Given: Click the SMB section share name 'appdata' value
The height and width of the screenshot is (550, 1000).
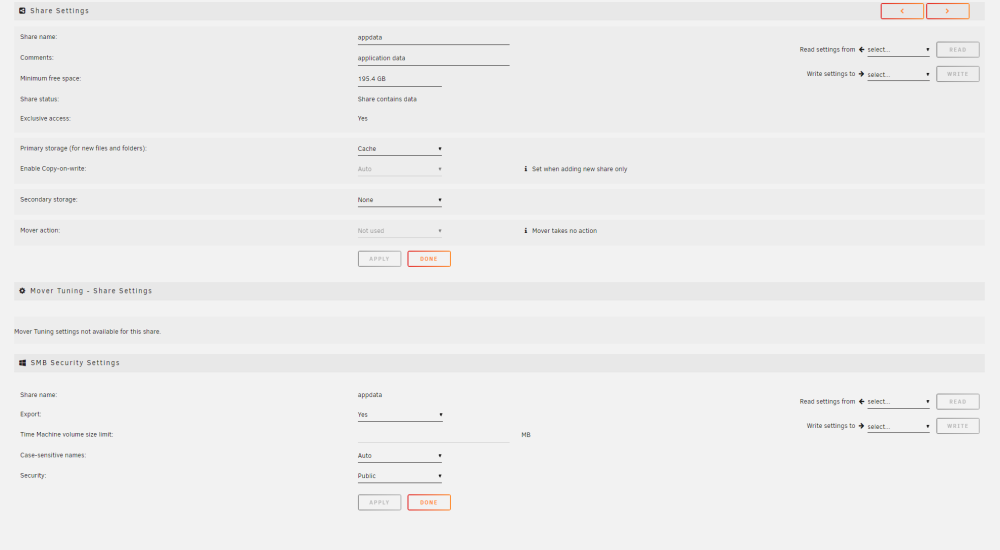Looking at the screenshot, I should pyautogui.click(x=369, y=395).
